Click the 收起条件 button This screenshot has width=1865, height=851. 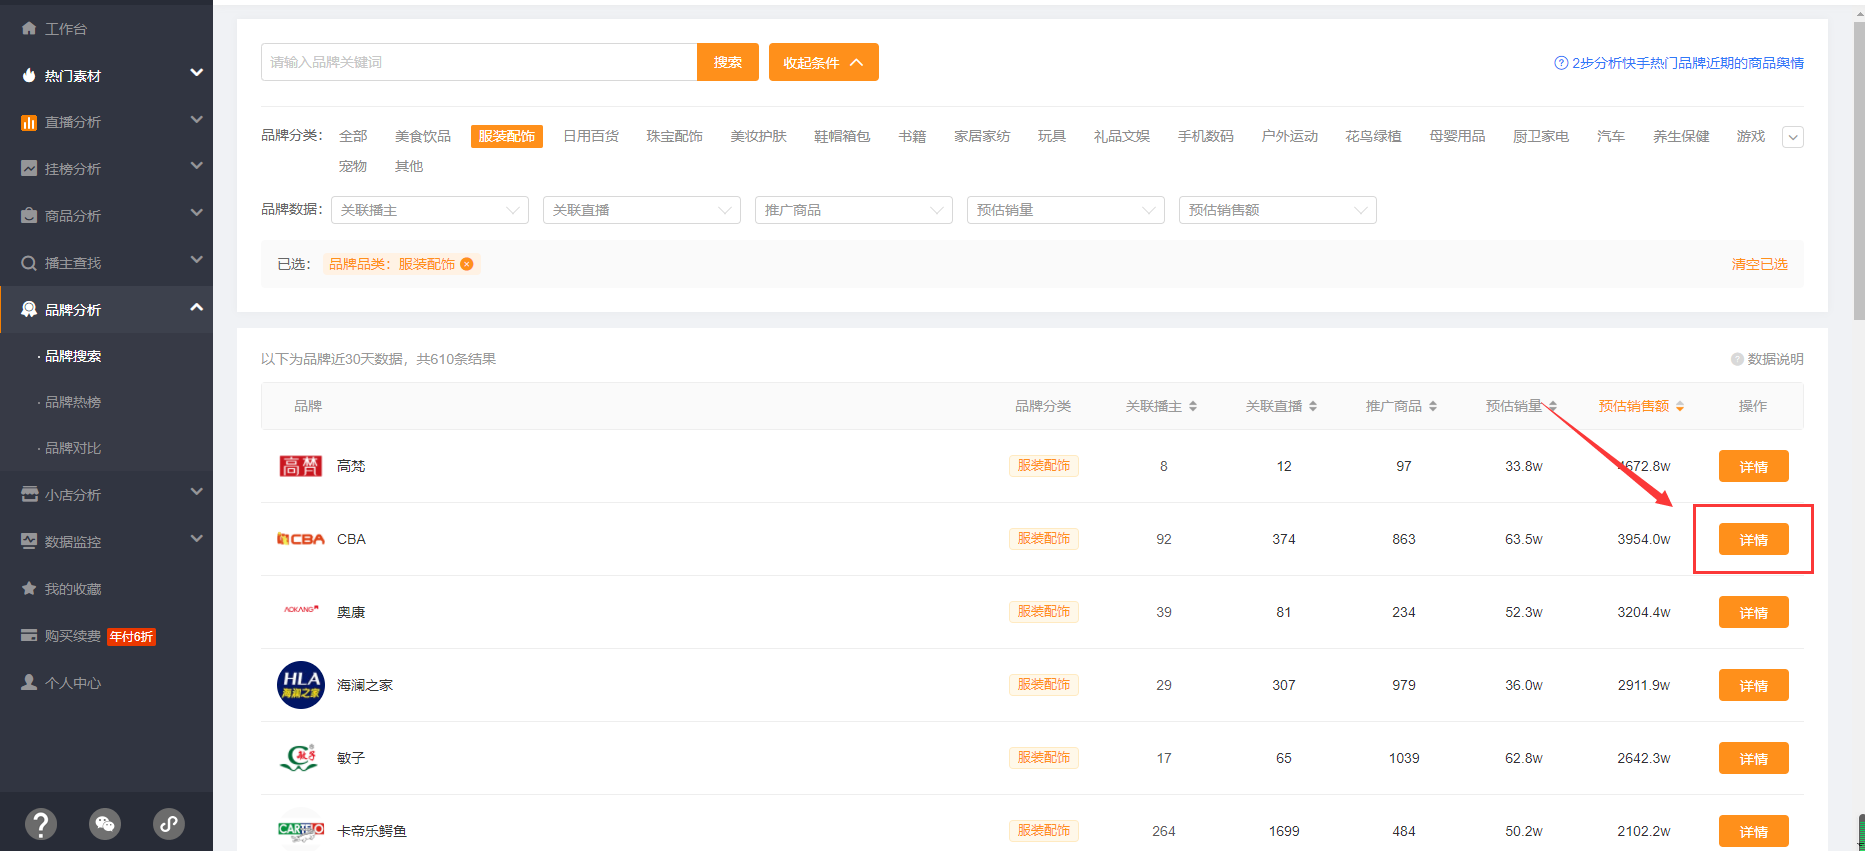pyautogui.click(x=824, y=62)
